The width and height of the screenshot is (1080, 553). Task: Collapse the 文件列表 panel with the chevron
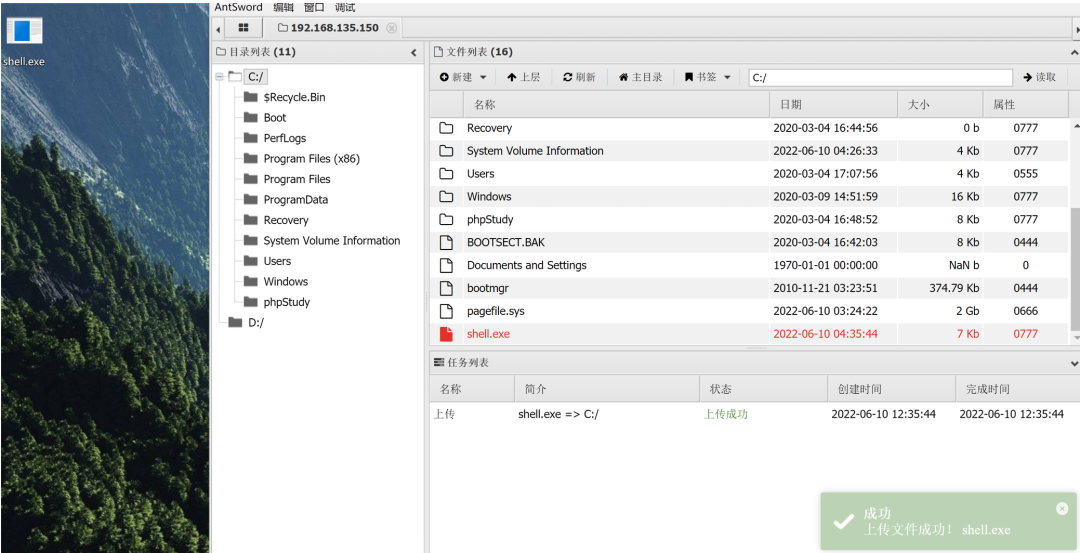1074,52
